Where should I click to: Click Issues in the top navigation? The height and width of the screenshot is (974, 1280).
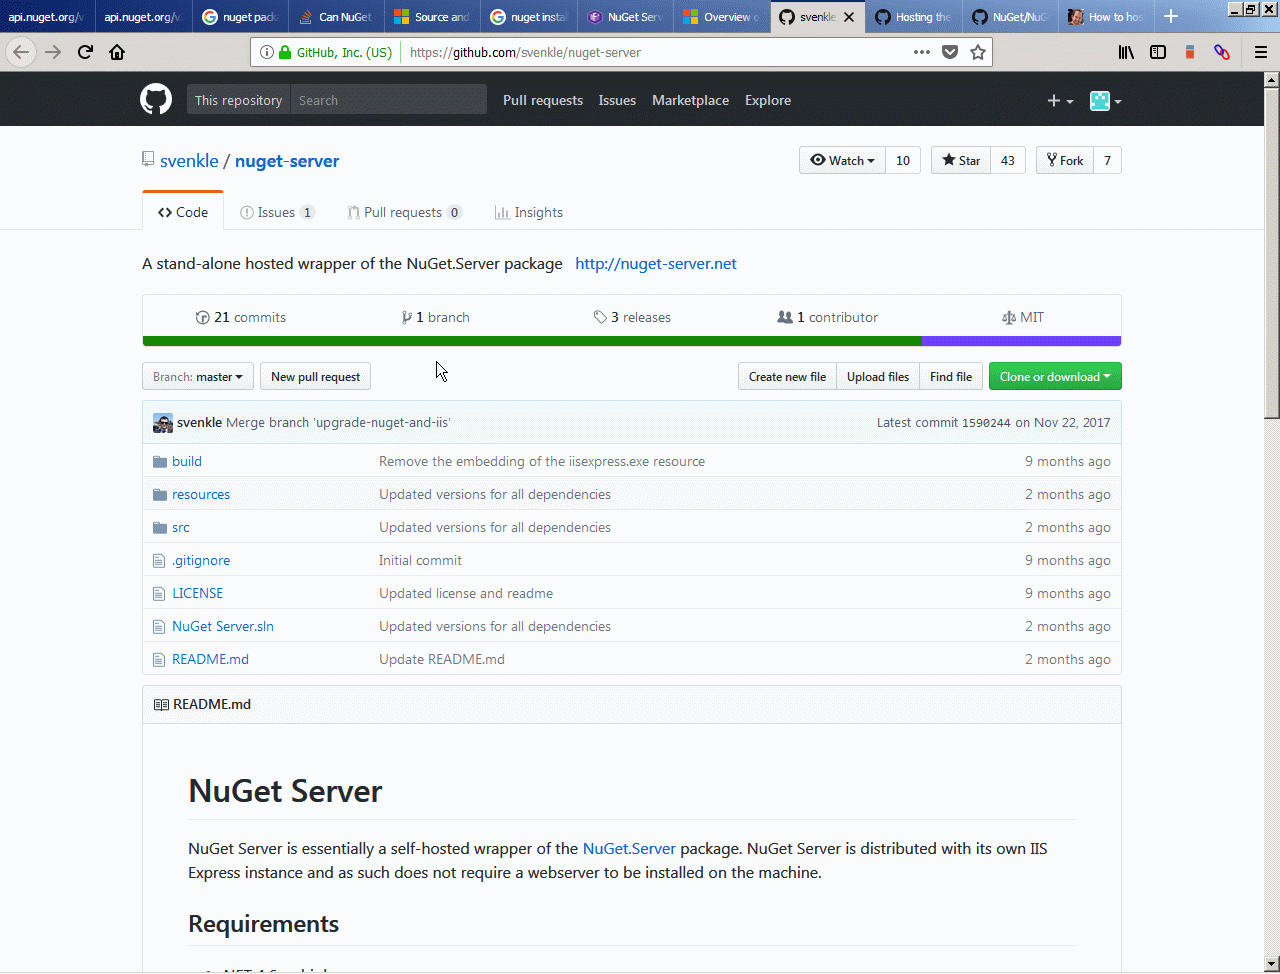(x=617, y=100)
